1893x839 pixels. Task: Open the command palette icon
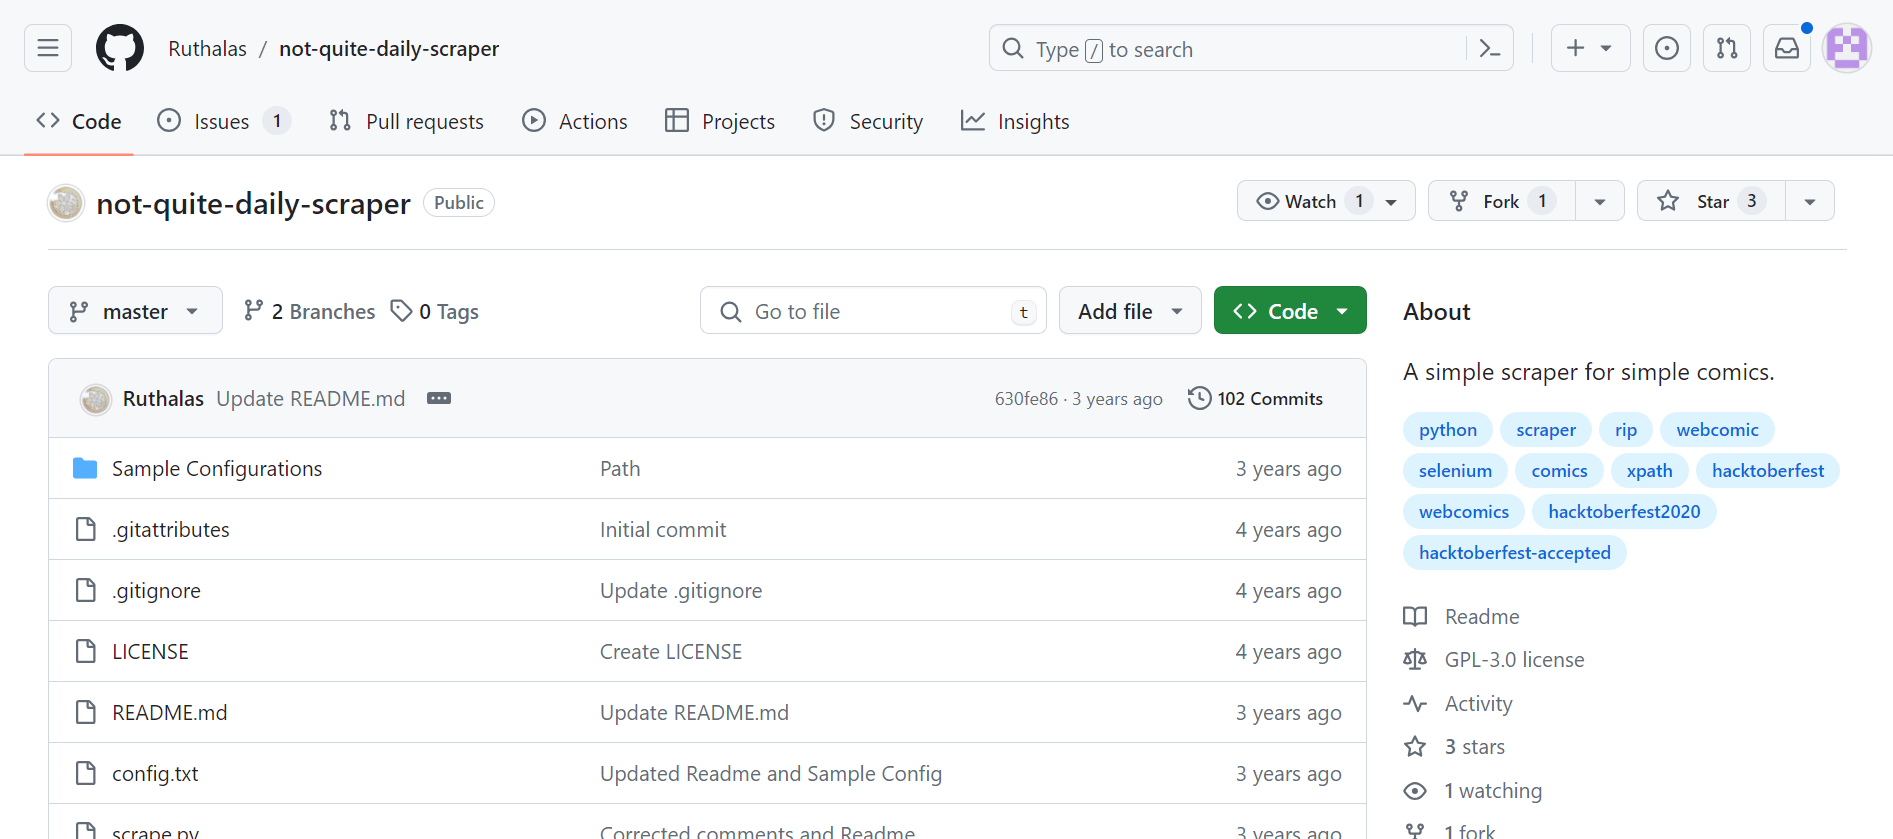1489,49
